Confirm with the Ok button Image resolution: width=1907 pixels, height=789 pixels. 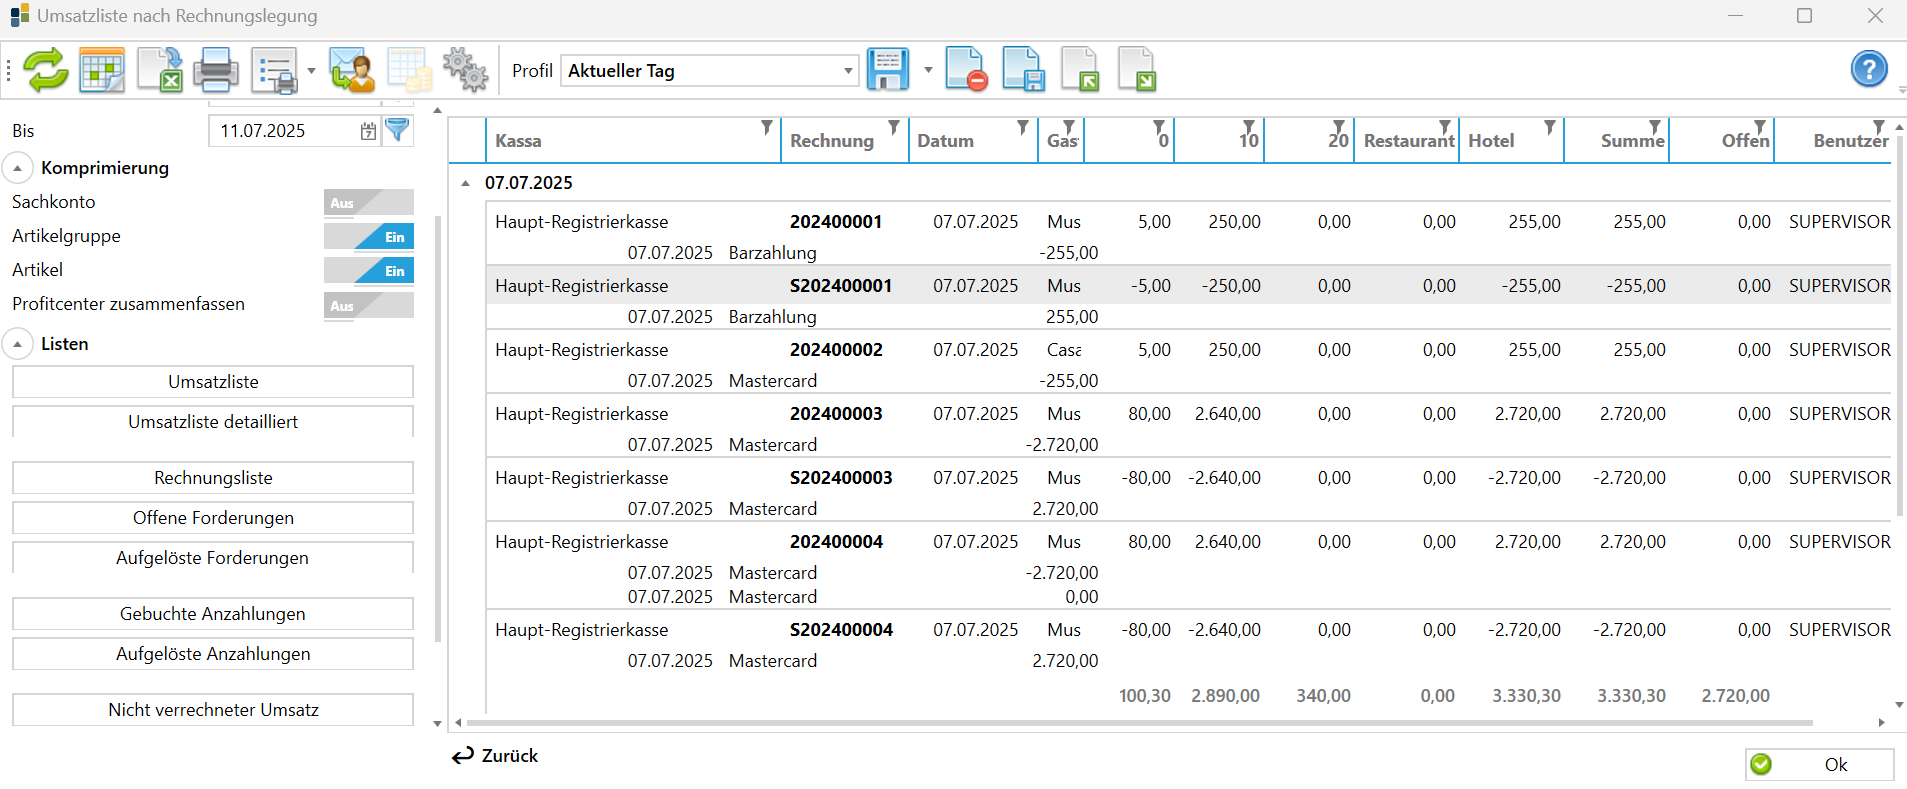[1819, 765]
